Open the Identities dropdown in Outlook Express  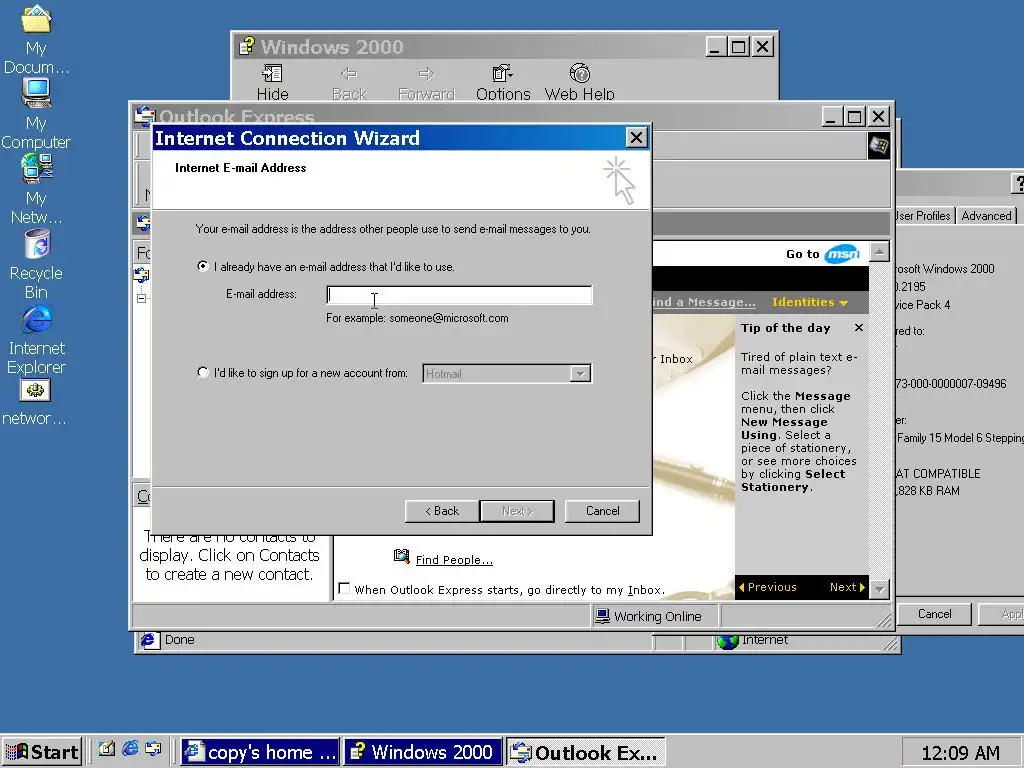click(x=809, y=302)
